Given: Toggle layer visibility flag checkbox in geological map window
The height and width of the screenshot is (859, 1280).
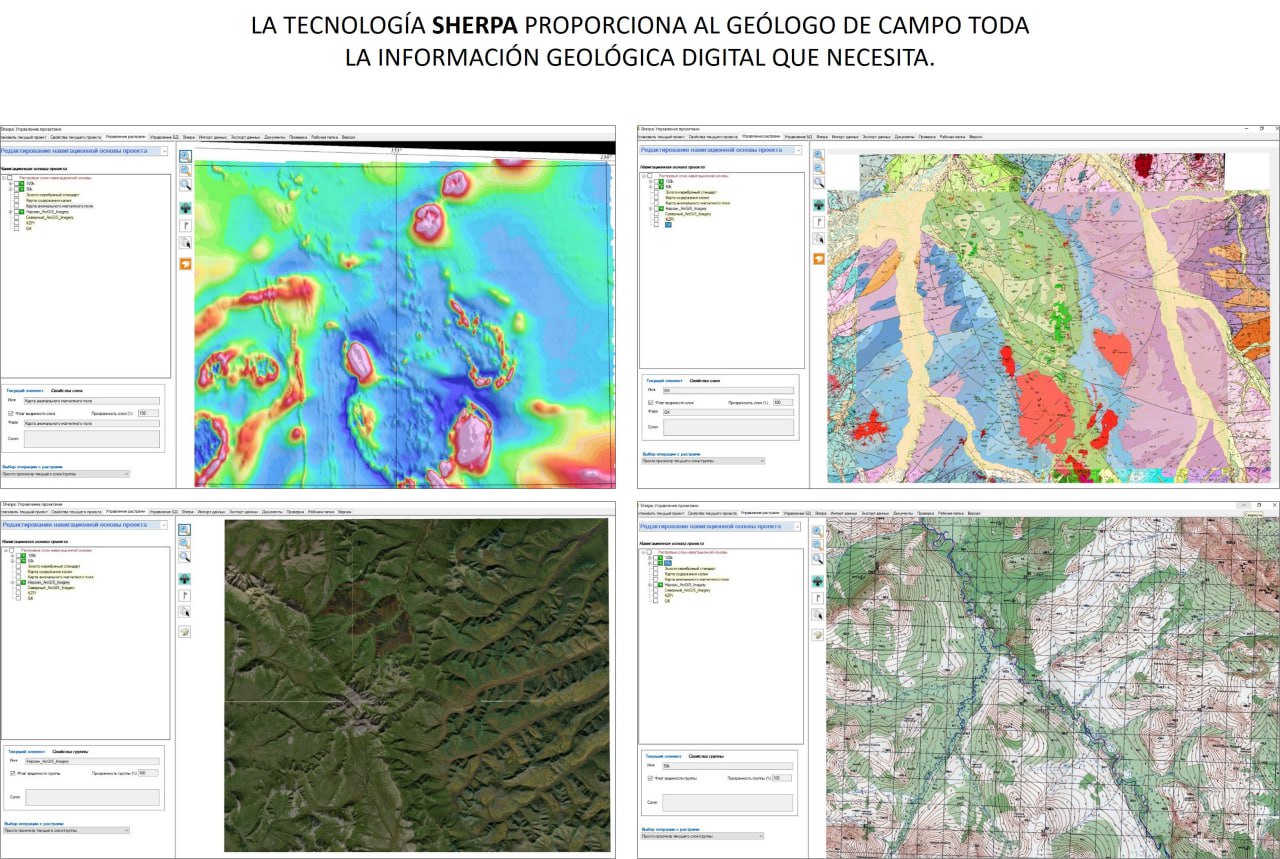Looking at the screenshot, I should coord(651,402).
